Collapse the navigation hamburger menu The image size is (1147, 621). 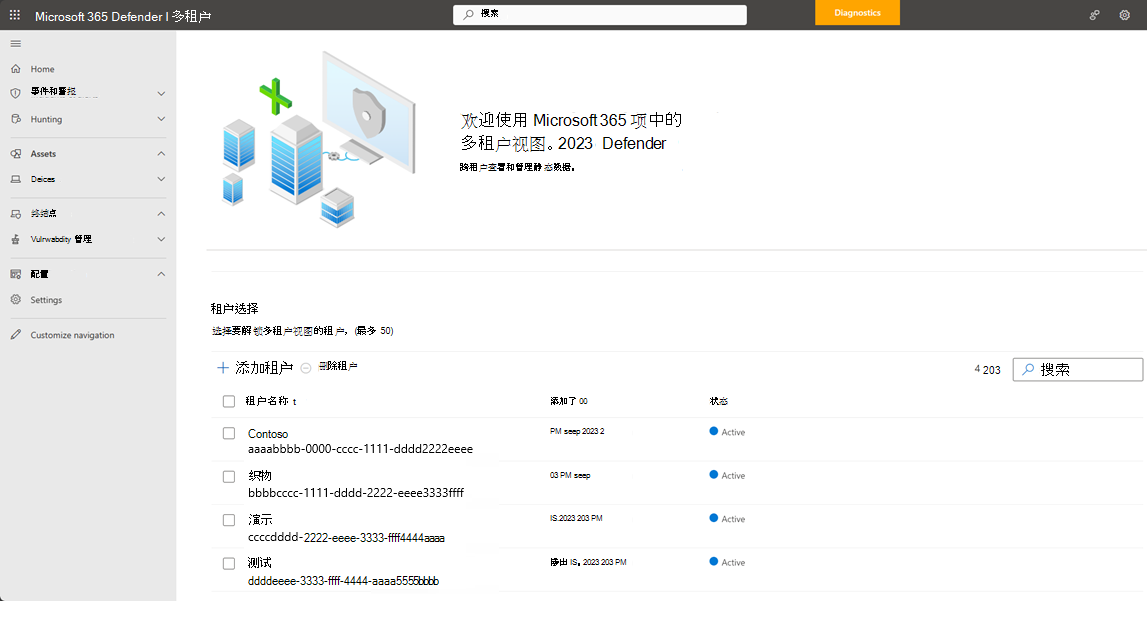pos(15,44)
